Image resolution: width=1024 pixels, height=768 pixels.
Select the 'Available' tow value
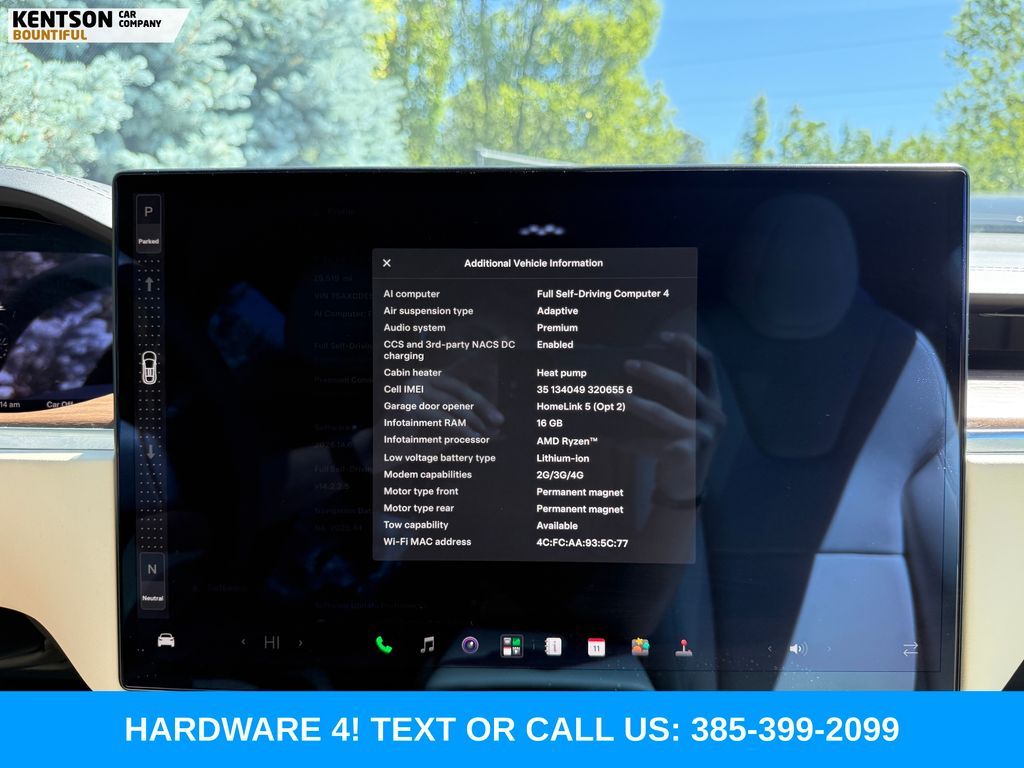(557, 526)
